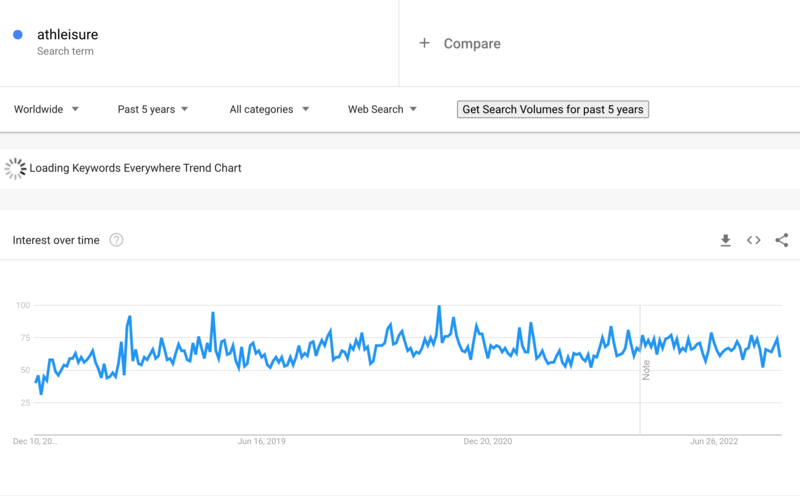Click the Dec 20, 2020 axis label
Screen dimensions: 800x496
488,441
